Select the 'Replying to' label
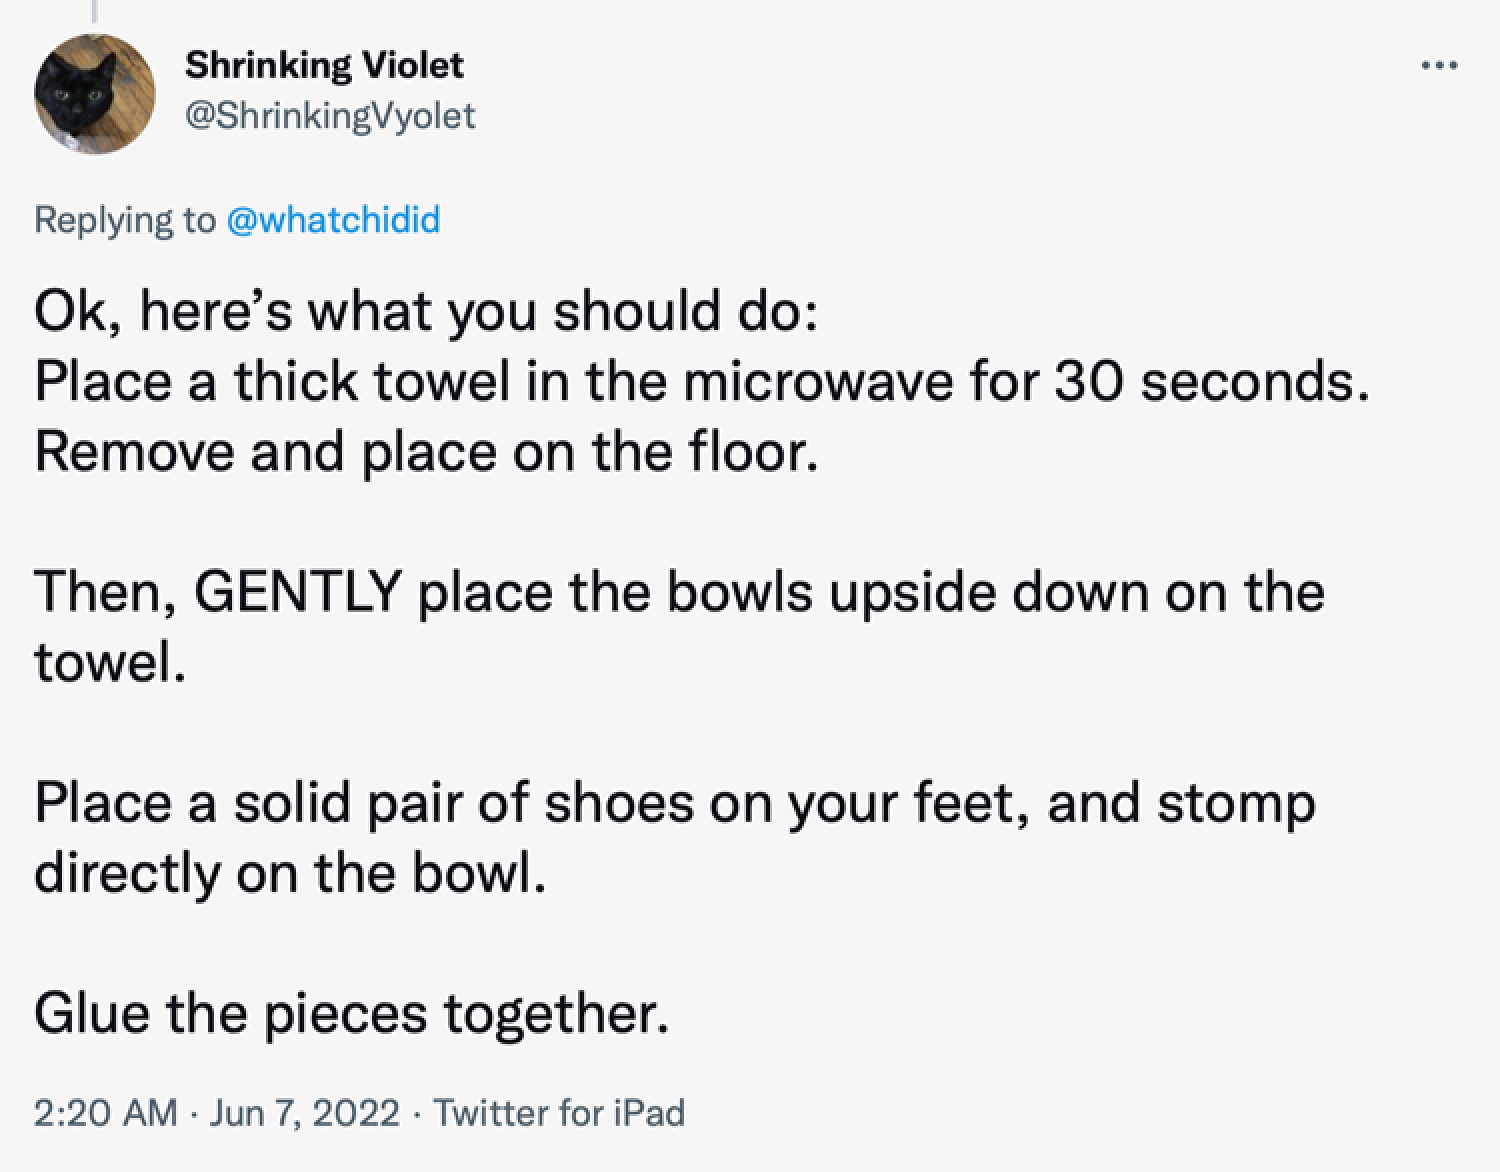The height and width of the screenshot is (1172, 1500). (x=125, y=220)
